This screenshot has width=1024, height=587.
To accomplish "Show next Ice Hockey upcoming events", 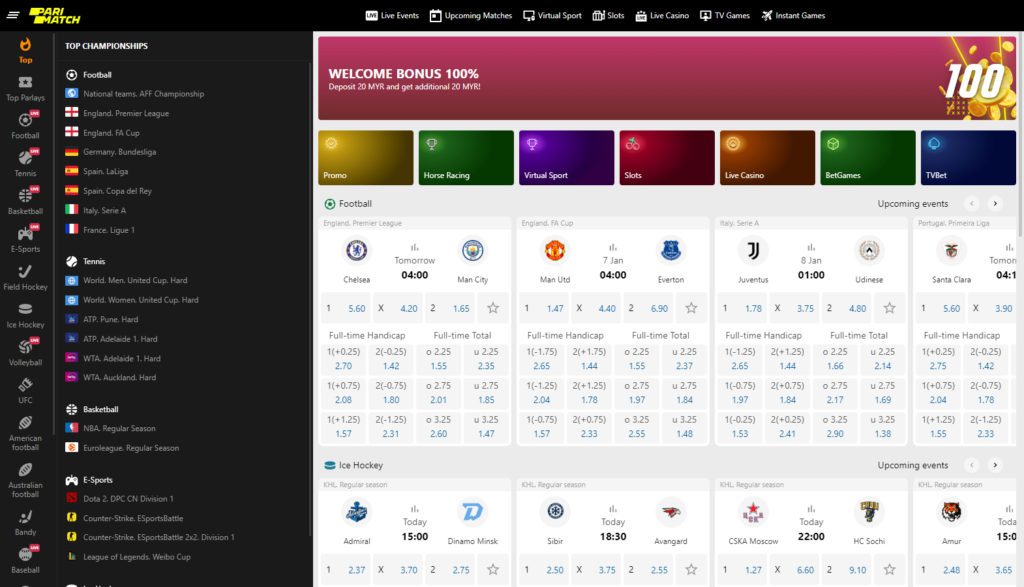I will [995, 465].
